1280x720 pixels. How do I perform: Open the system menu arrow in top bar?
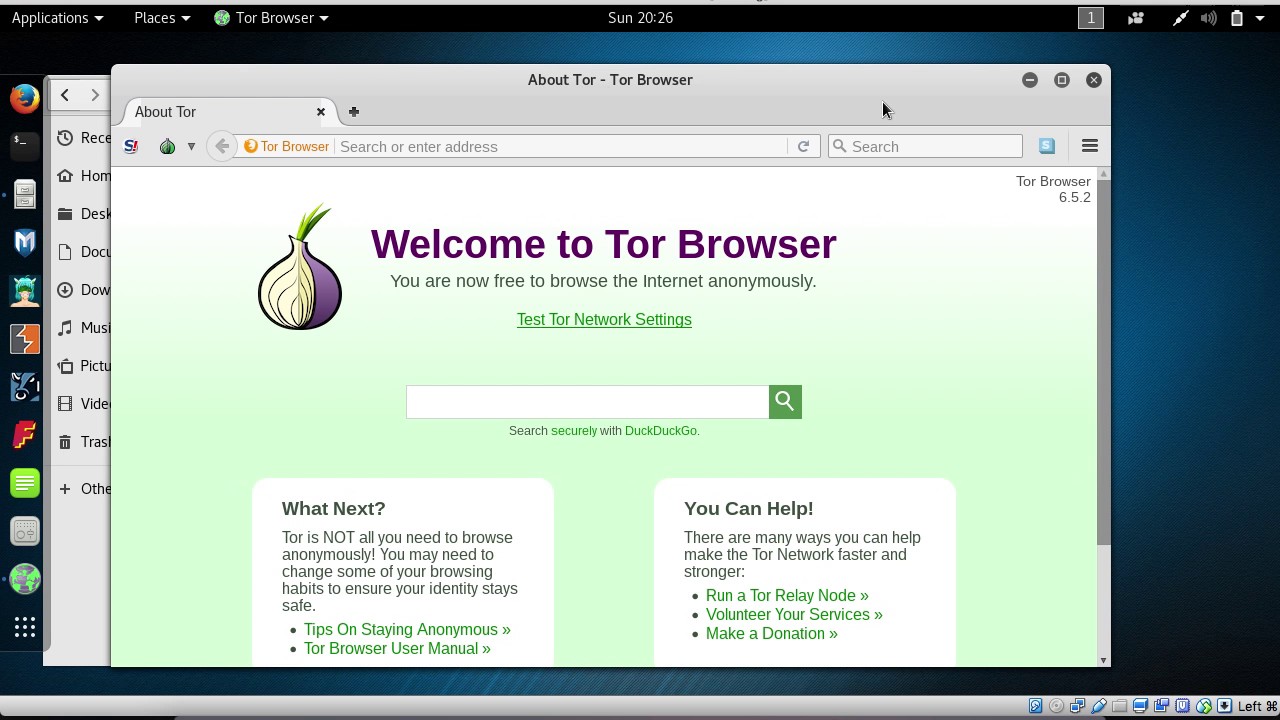(1260, 18)
